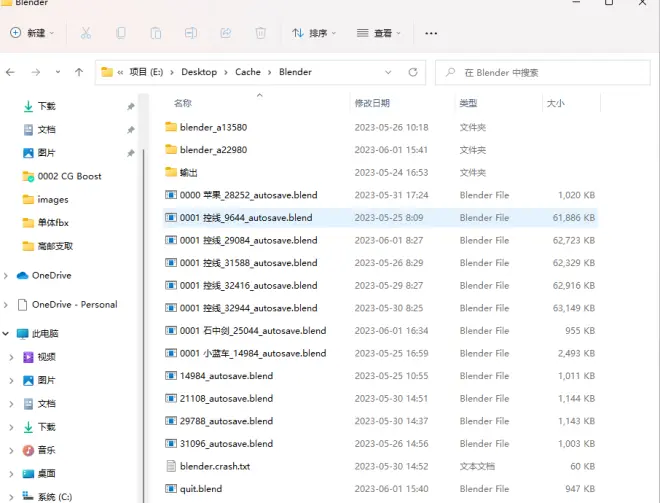
Task: Open the 新建 (New) menu
Action: 32,33
